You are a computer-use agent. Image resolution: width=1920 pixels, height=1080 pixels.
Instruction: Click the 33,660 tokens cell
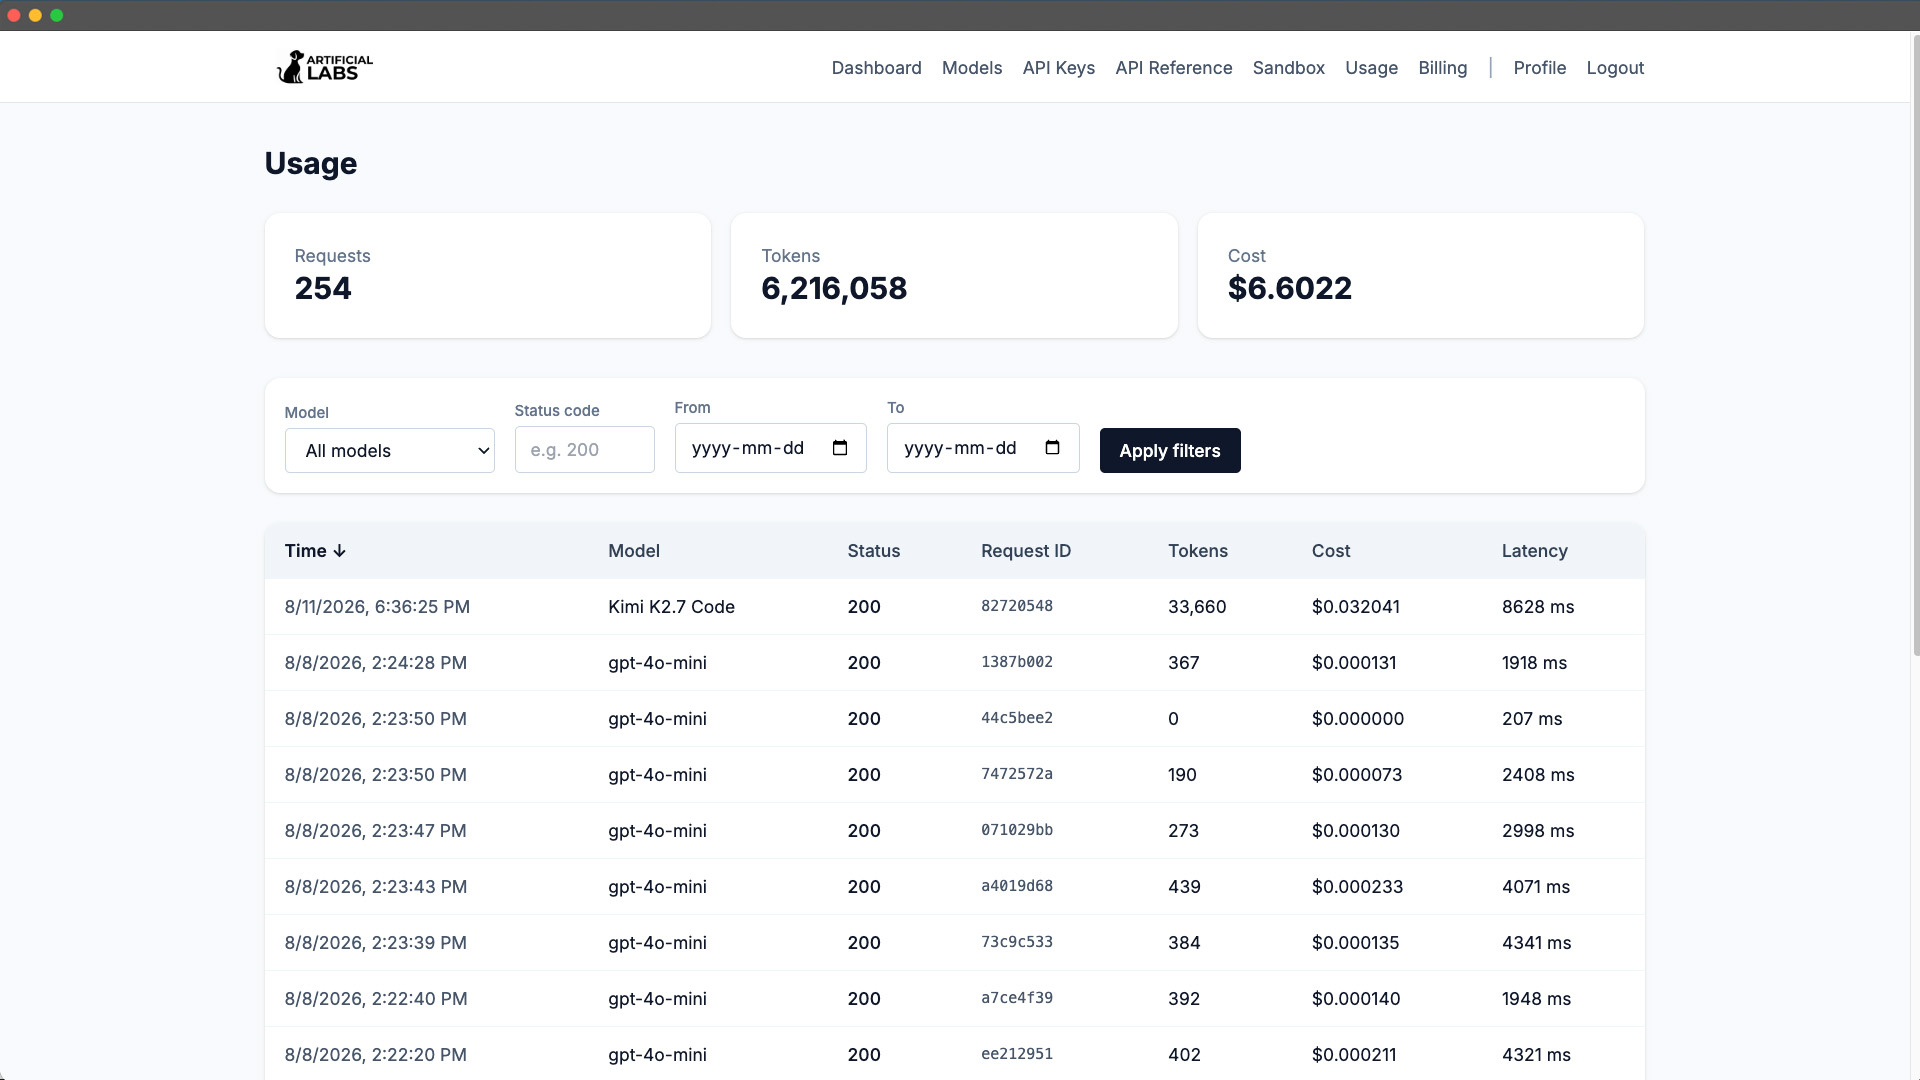[1197, 607]
